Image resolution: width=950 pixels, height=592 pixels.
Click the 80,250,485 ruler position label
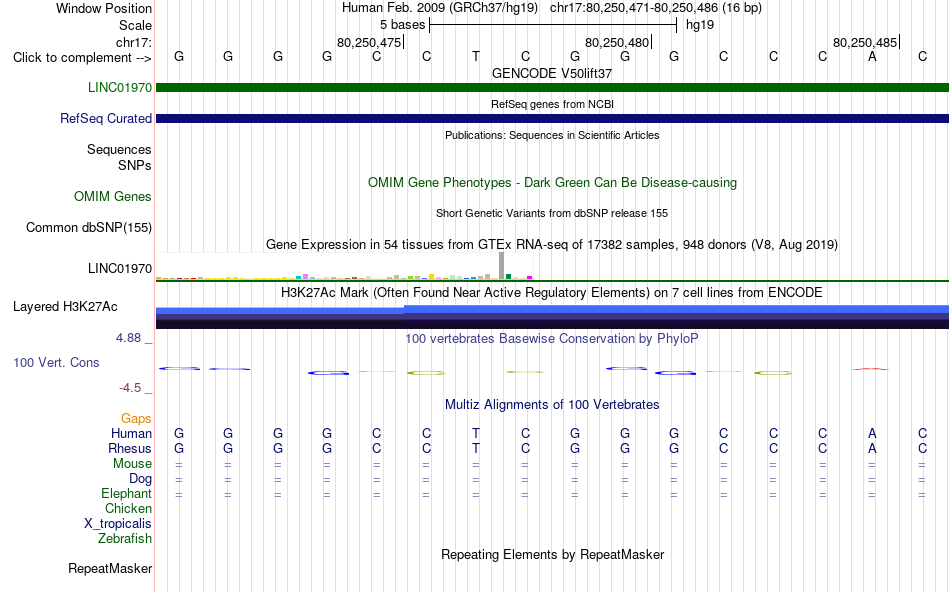coord(865,42)
